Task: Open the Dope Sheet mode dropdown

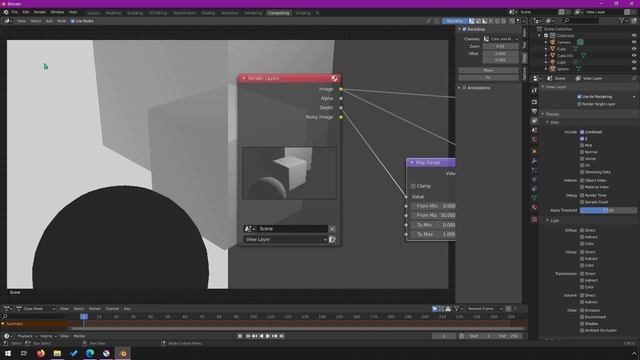Action: pyautogui.click(x=36, y=309)
